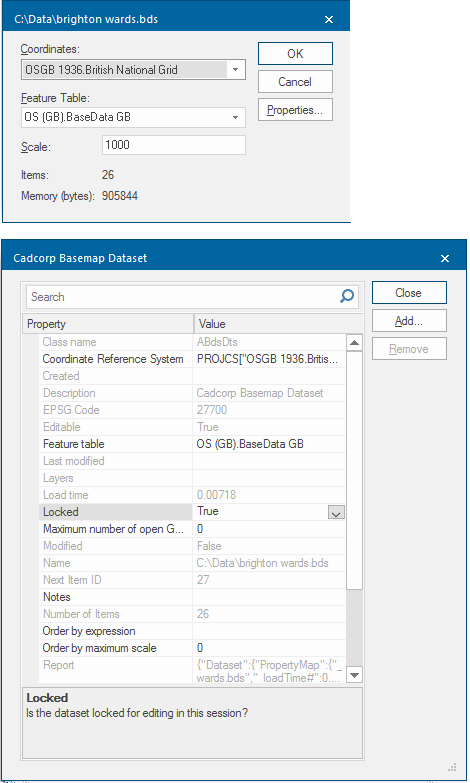Expand the Locked value dropdown arrow
The image size is (470, 783).
(336, 512)
